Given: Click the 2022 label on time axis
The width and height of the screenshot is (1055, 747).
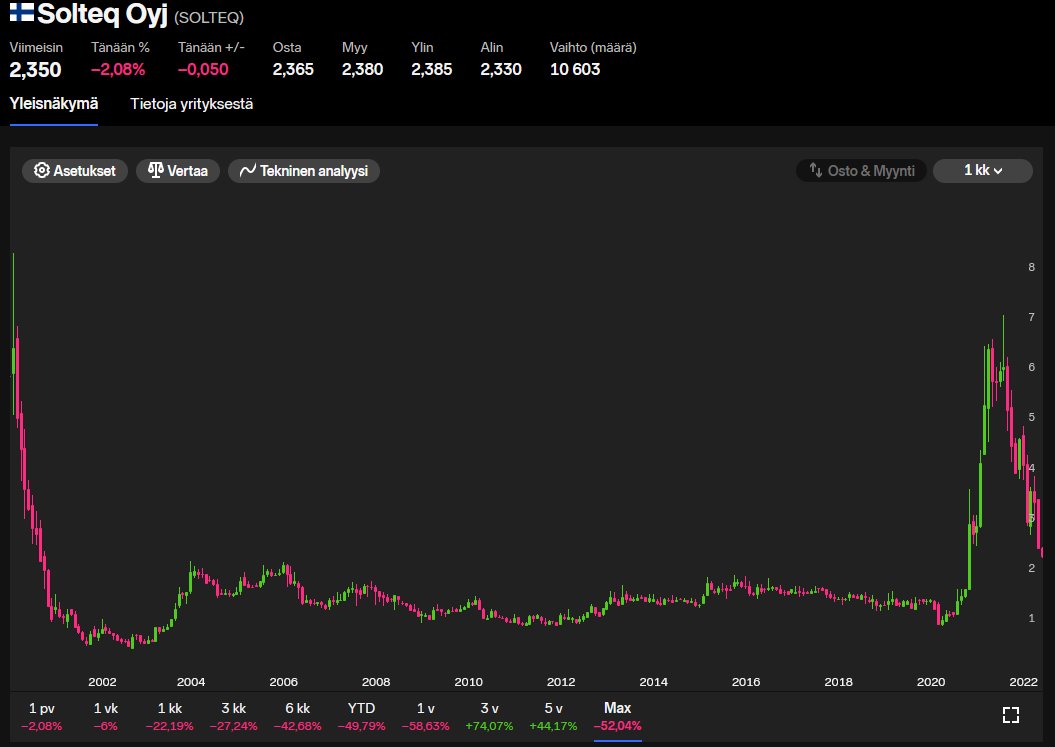Looking at the screenshot, I should (x=1023, y=682).
